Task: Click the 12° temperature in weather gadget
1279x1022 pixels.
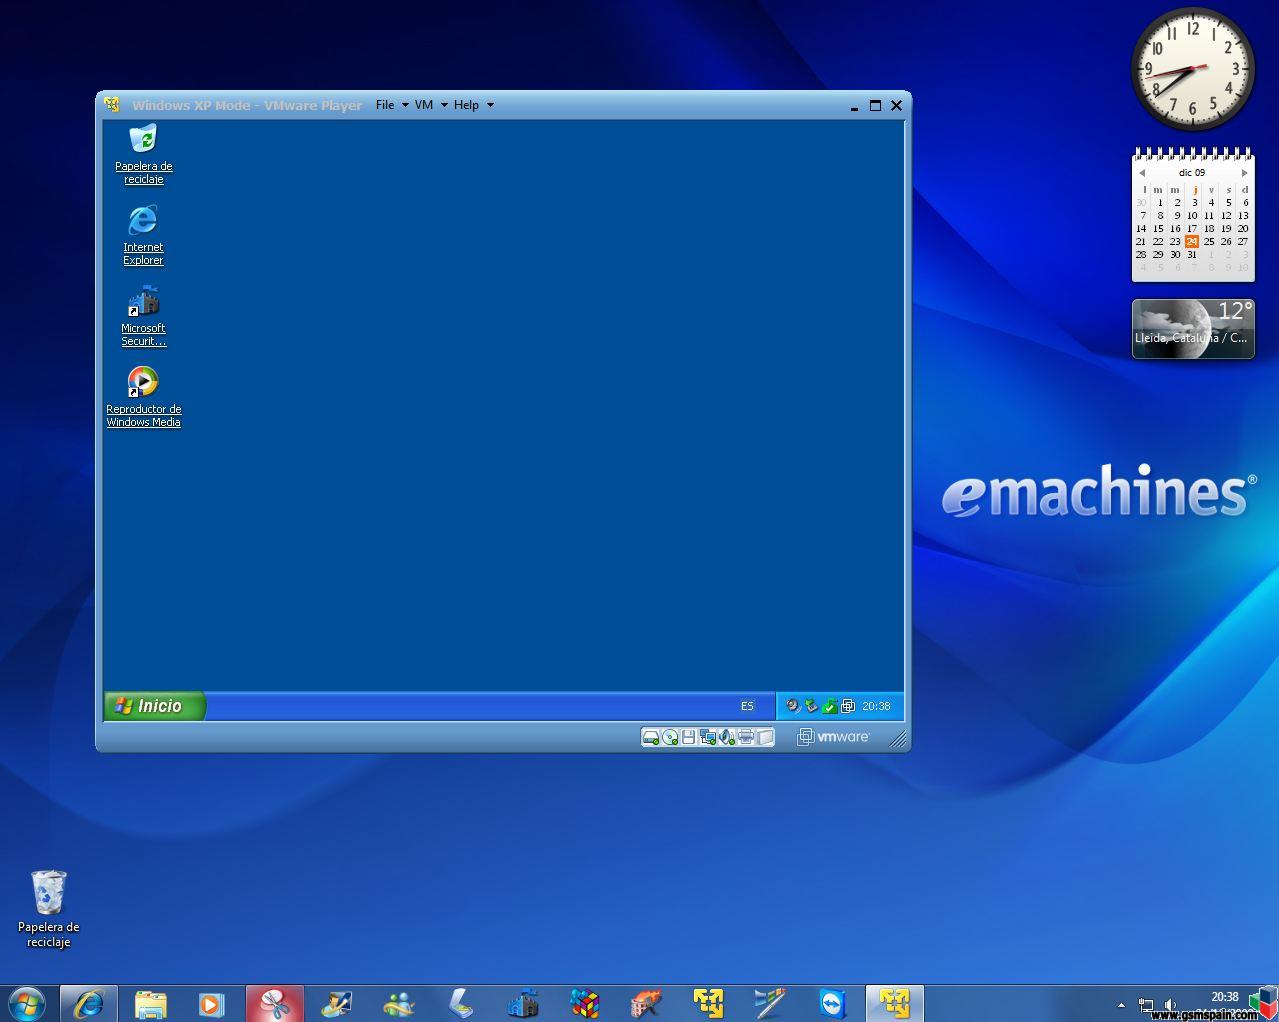Action: pos(1234,311)
